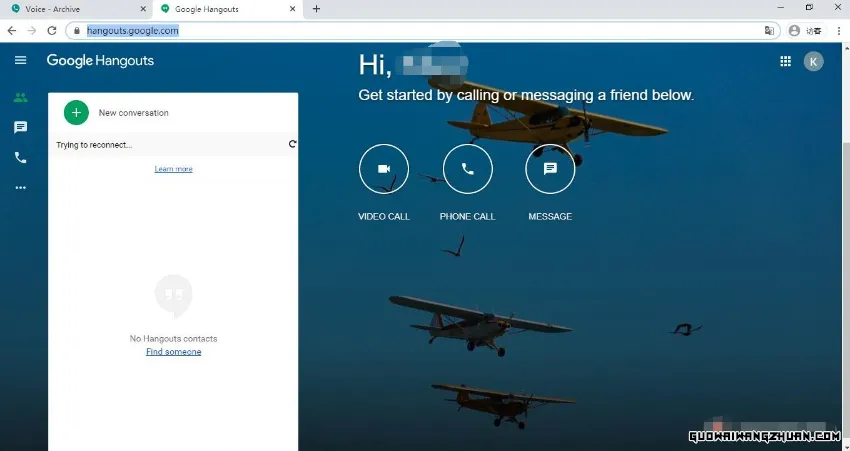Open the Google apps grid

pyautogui.click(x=785, y=61)
